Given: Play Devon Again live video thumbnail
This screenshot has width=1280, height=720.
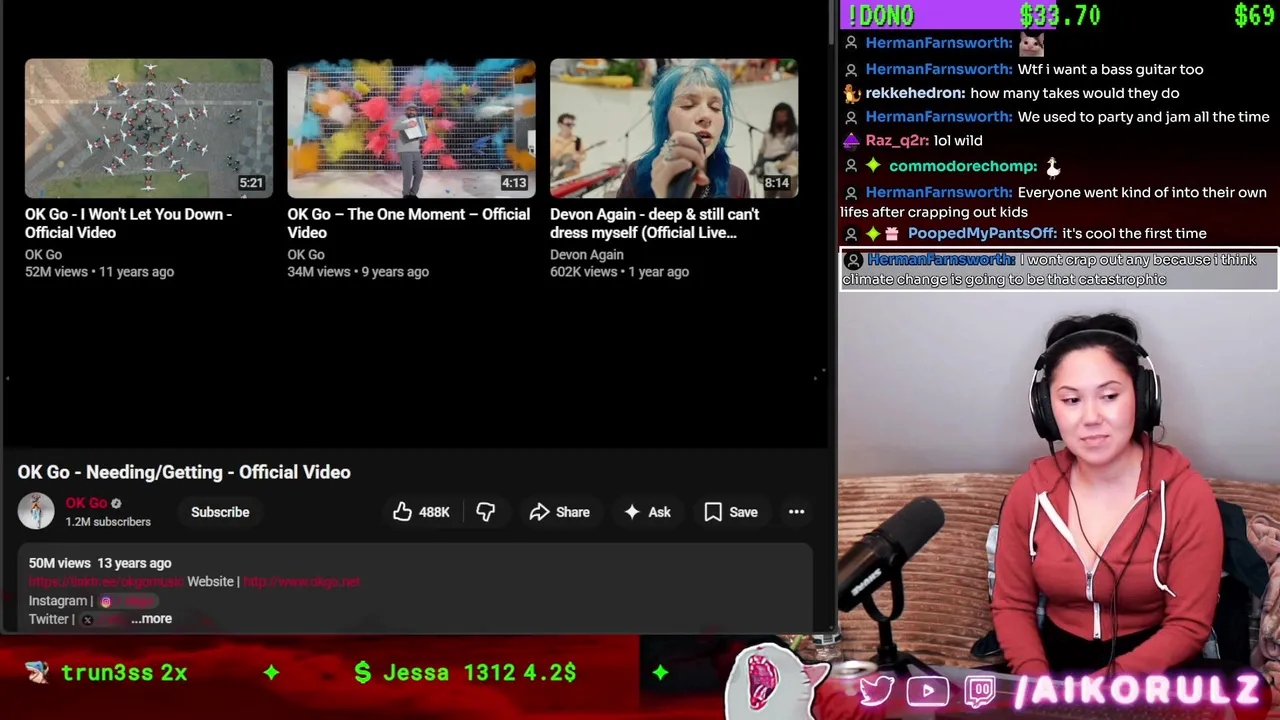Looking at the screenshot, I should click(674, 128).
